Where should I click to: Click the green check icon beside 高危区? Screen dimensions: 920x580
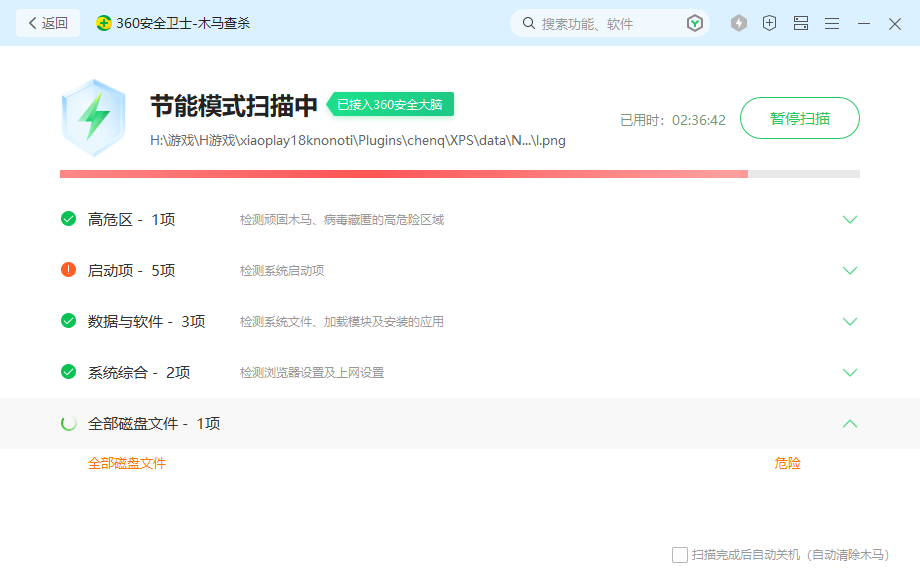(69, 219)
